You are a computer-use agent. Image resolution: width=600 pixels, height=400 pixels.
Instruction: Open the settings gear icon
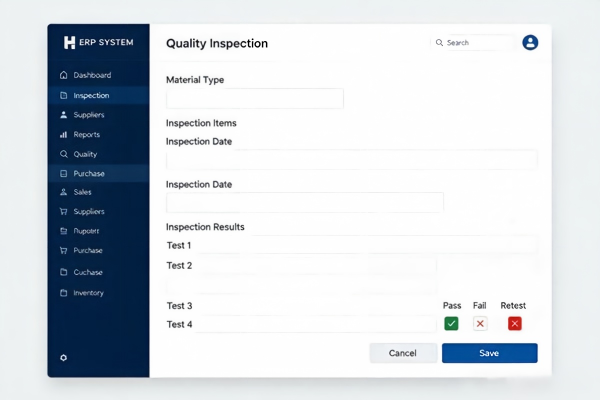coord(64,358)
